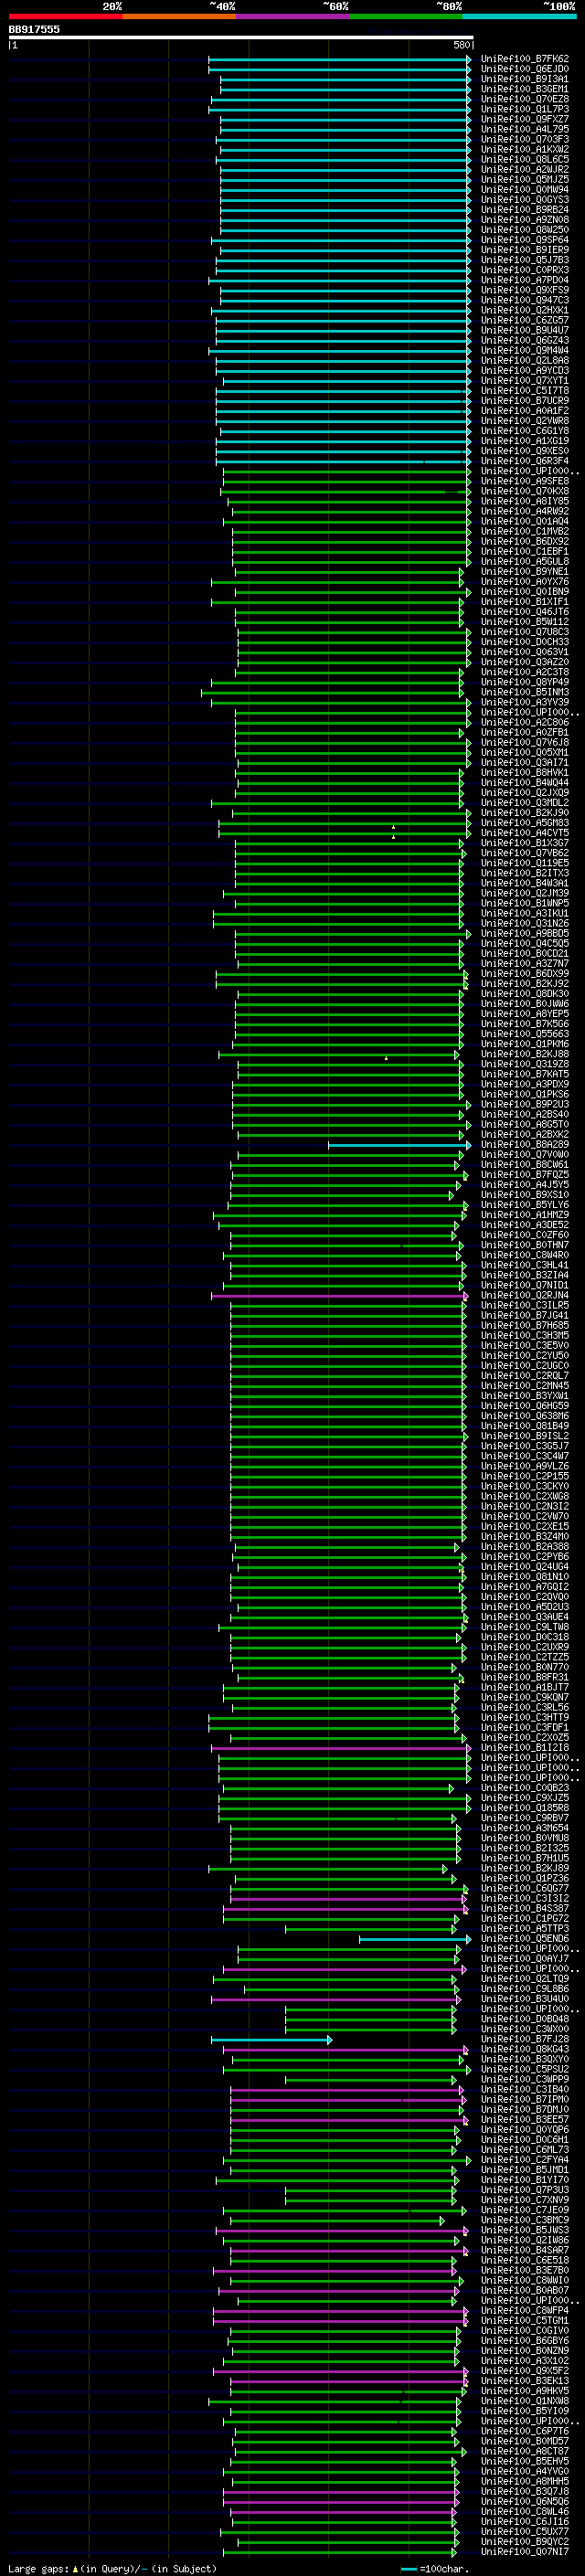Select the UniRef100_B2A388 label
The width and height of the screenshot is (585, 2576).
pyautogui.click(x=525, y=1547)
